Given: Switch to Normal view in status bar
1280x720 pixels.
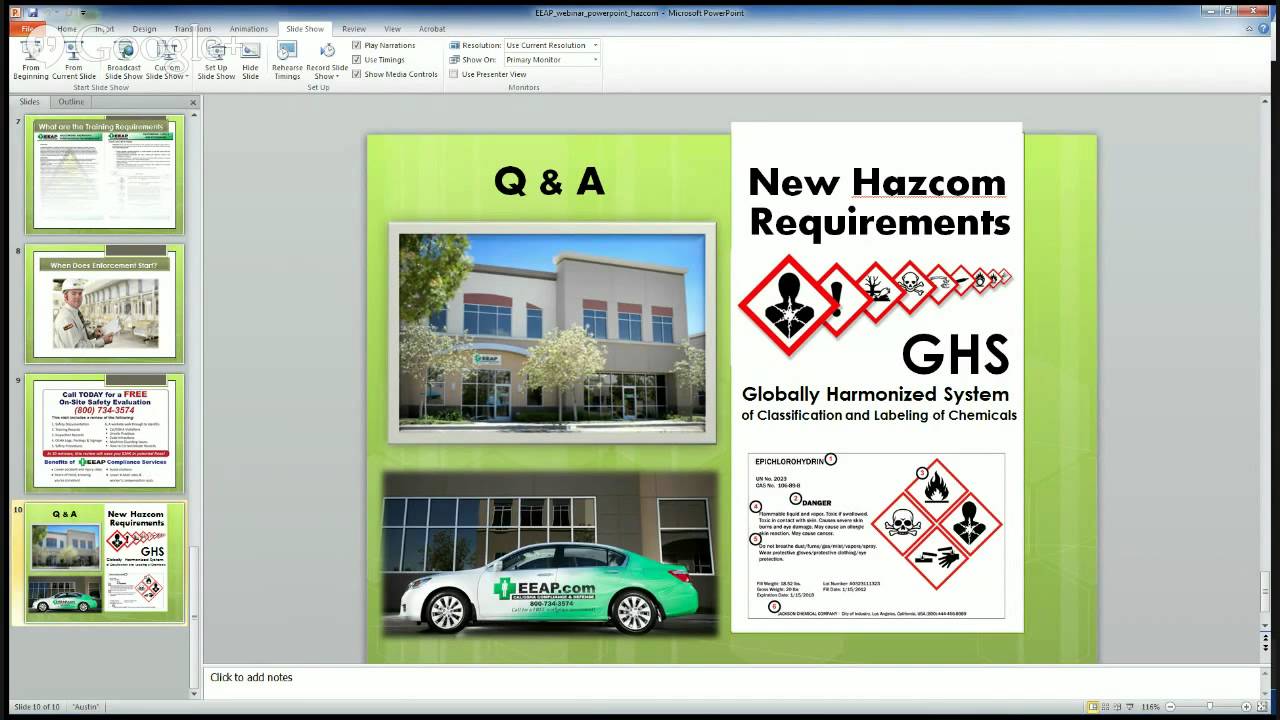Looking at the screenshot, I should pyautogui.click(x=1094, y=707).
